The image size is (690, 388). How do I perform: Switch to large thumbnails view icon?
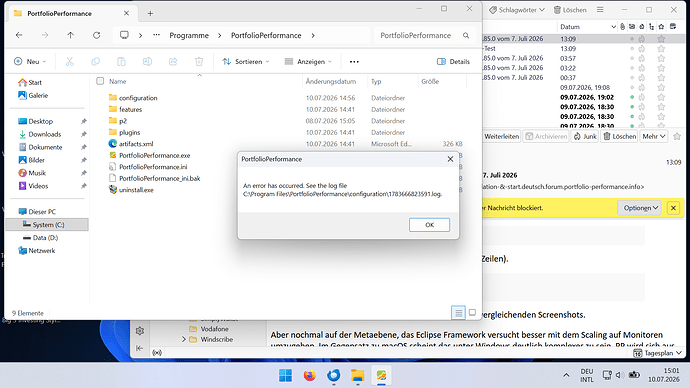[x=472, y=313]
